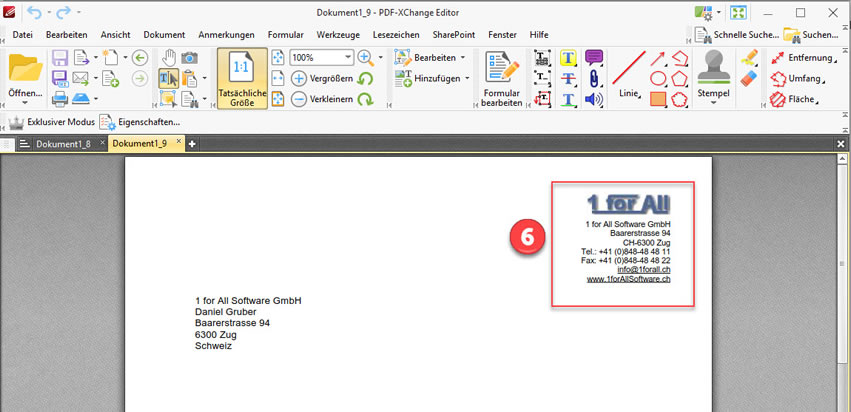Open the Anmerkungen menu
This screenshot has width=851, height=412.
pos(226,35)
